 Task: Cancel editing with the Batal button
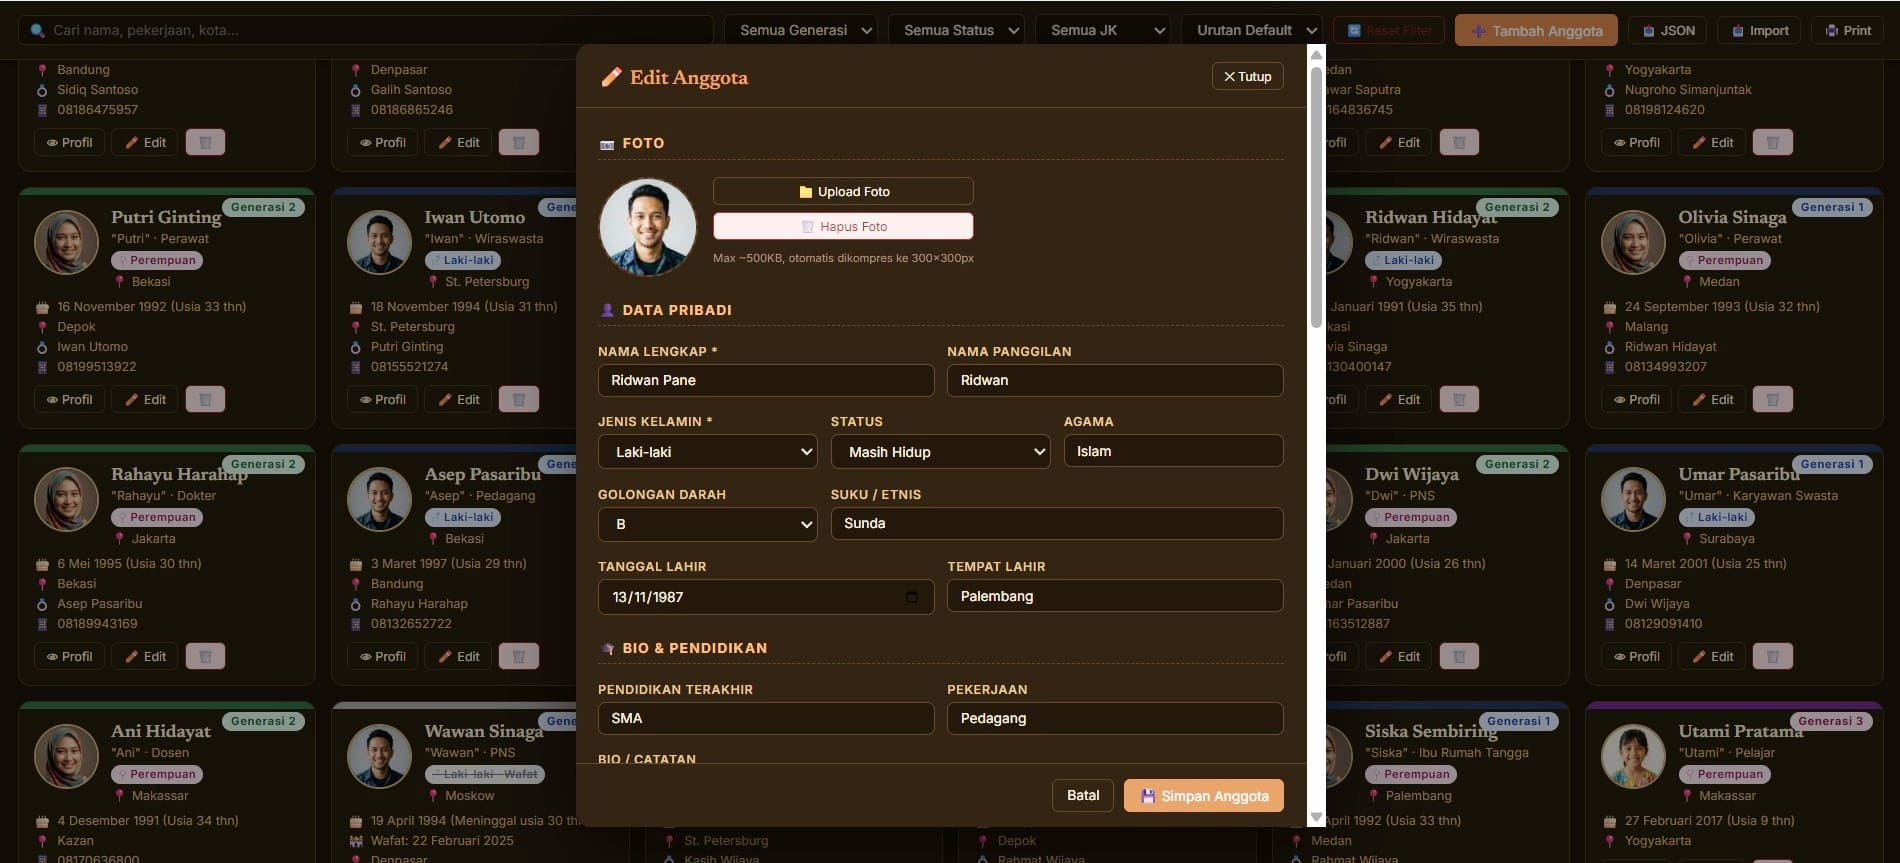1083,796
